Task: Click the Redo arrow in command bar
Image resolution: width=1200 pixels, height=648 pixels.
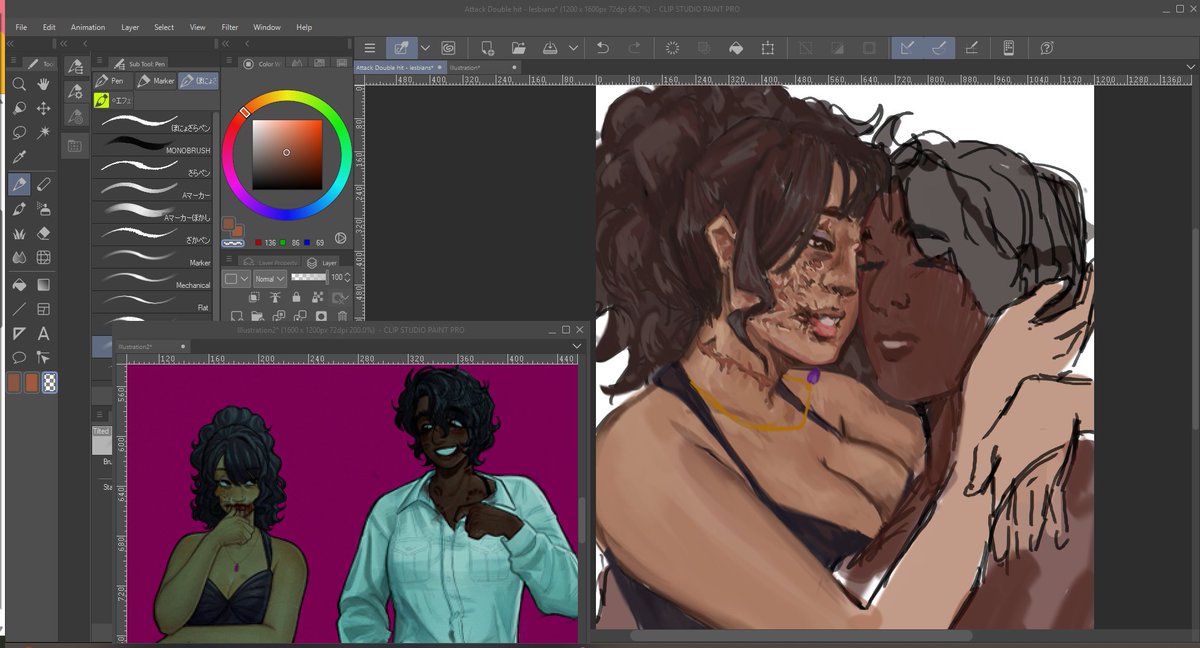Action: 634,47
